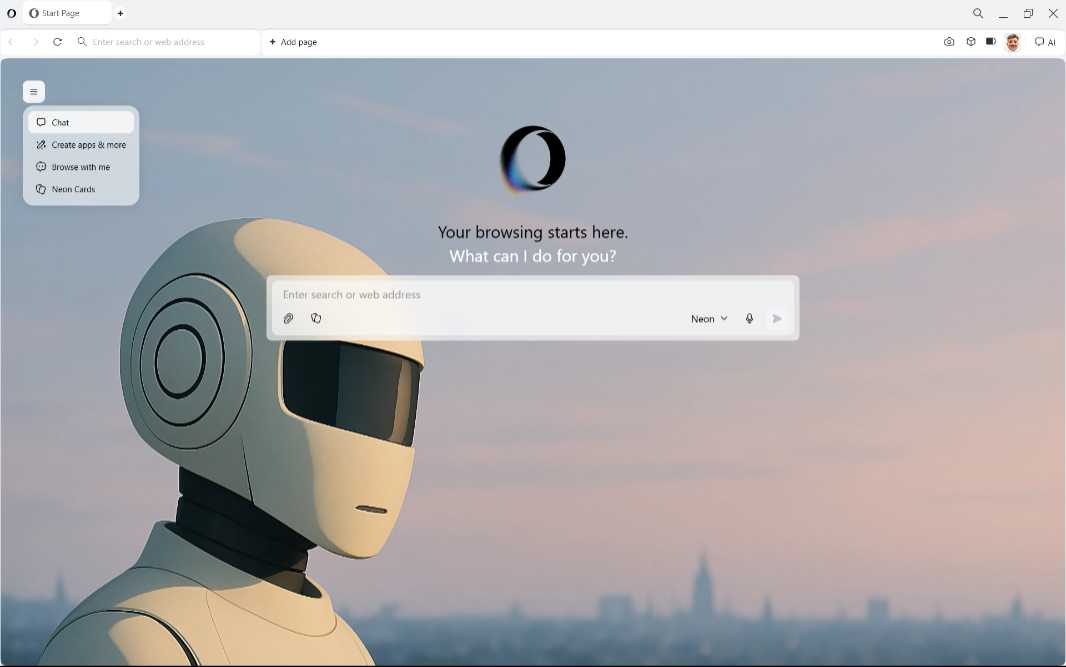Attach a file with paperclip icon
Viewport: 1066px width, 667px height.
[x=288, y=318]
